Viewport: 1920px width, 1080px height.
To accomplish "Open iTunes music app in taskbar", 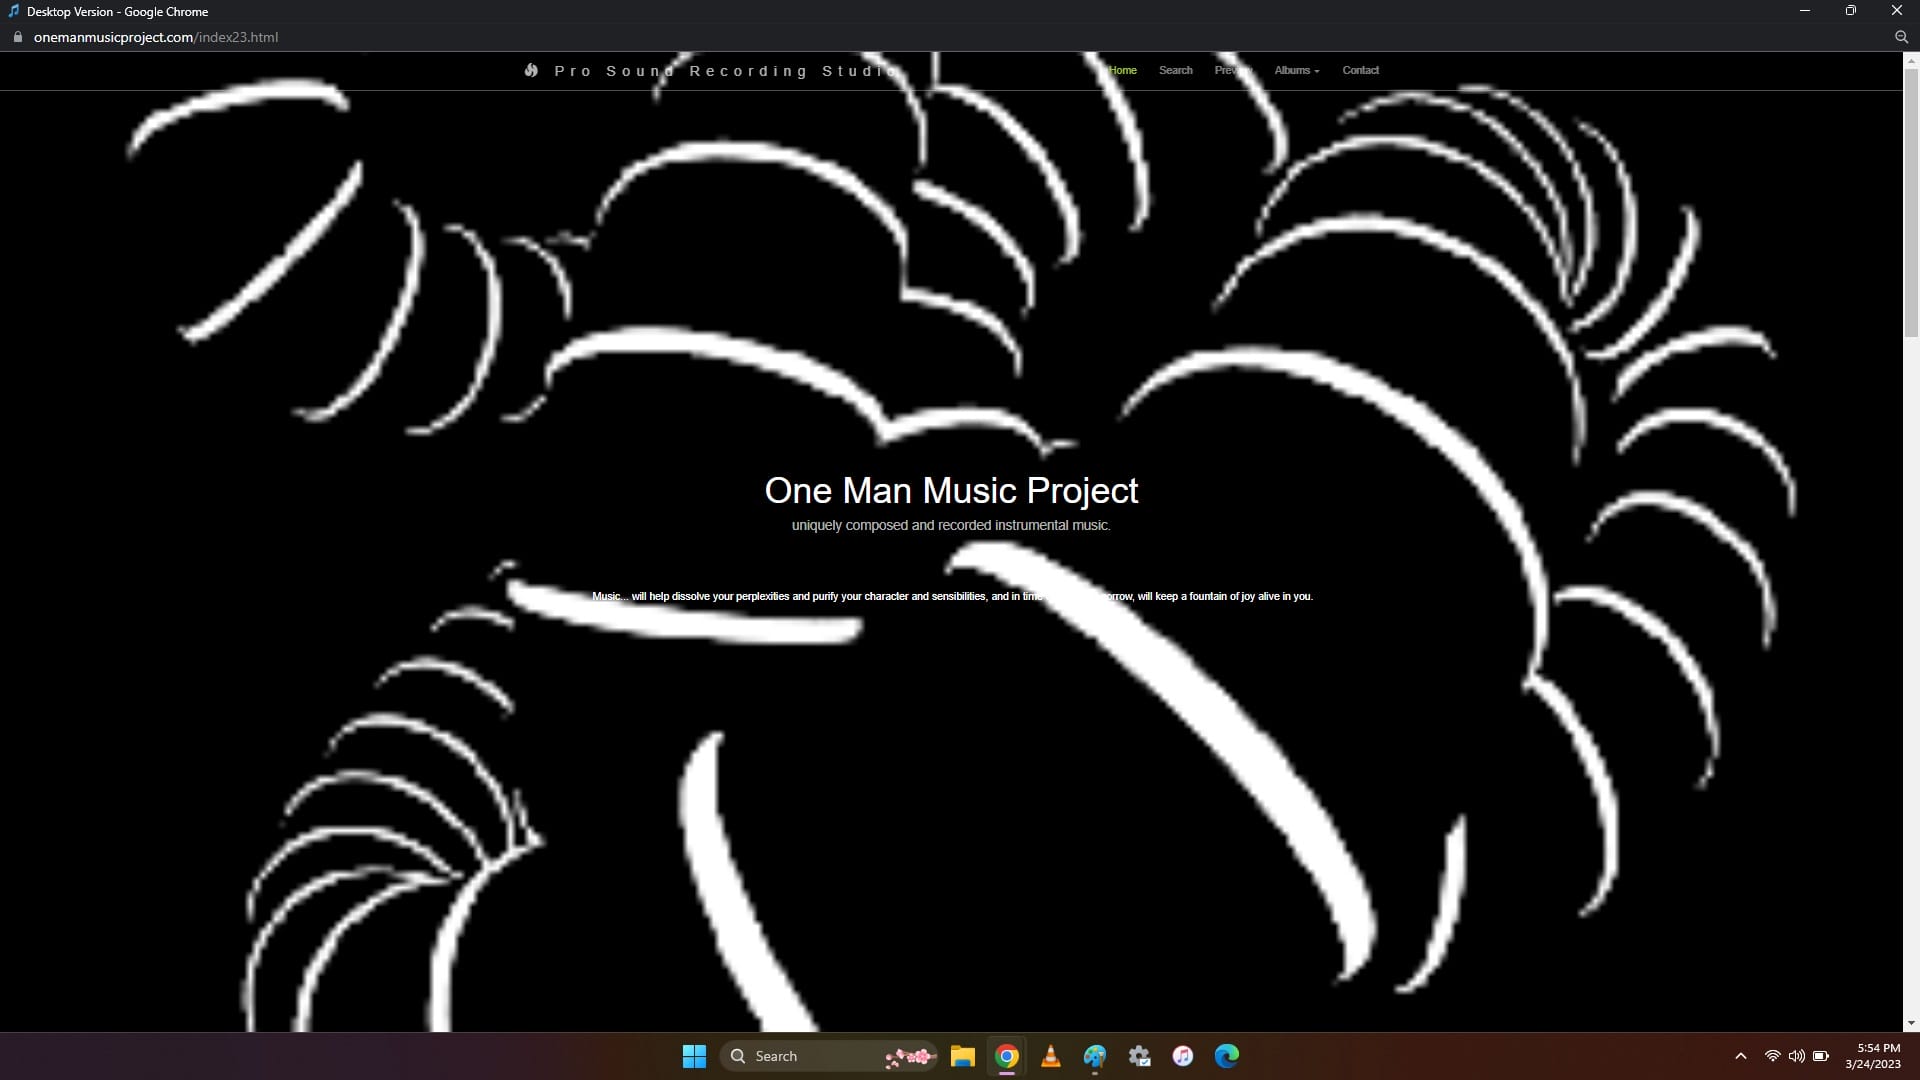I will click(1183, 1056).
